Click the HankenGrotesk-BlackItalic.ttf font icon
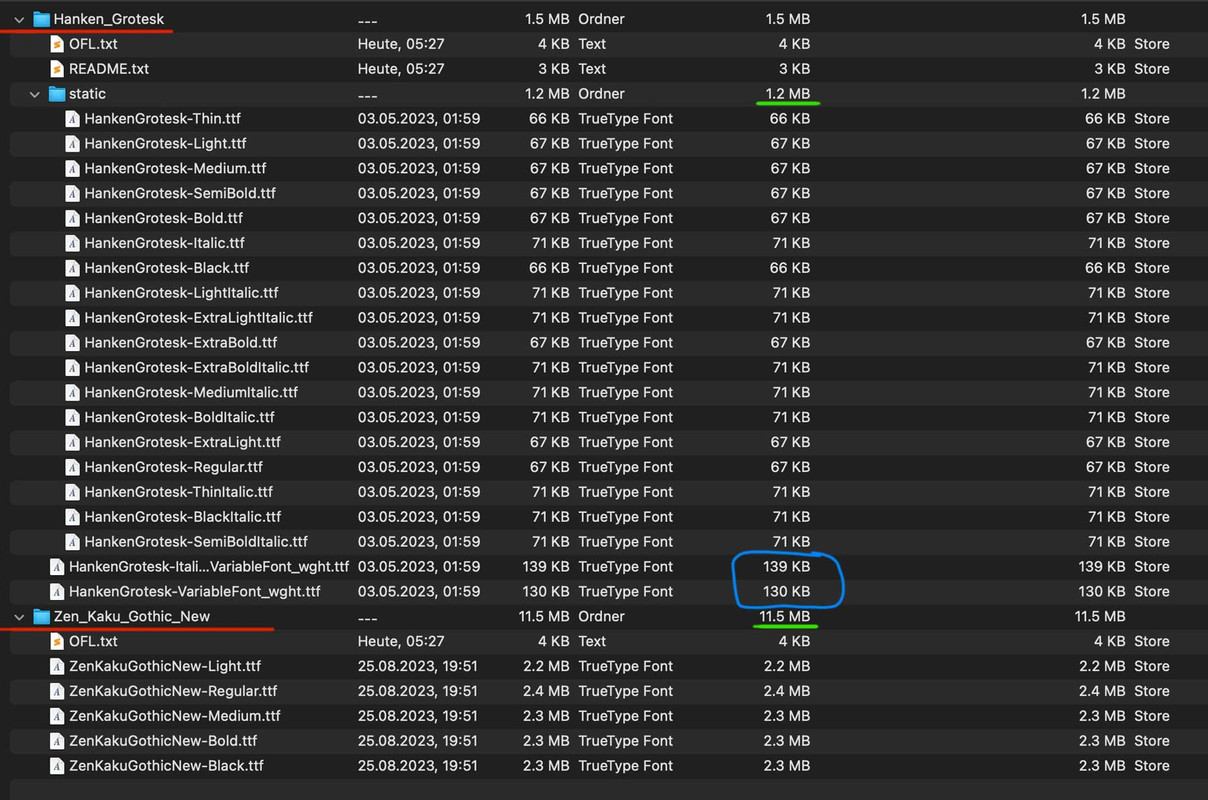Image resolution: width=1208 pixels, height=800 pixels. pyautogui.click(x=72, y=517)
